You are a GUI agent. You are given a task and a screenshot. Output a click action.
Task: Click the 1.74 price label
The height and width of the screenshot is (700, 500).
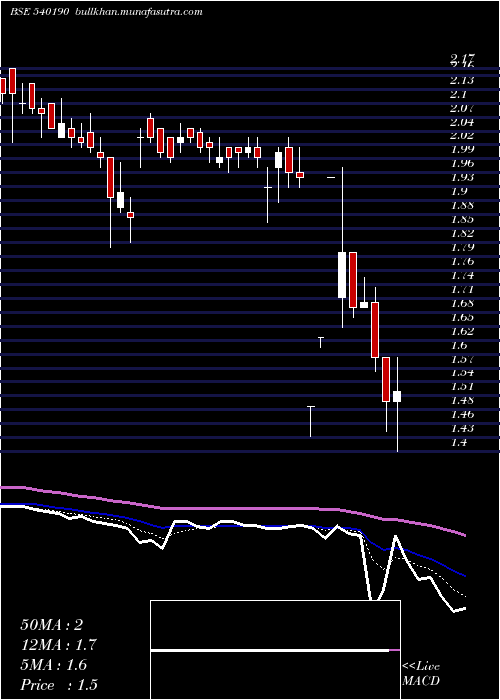click(462, 275)
